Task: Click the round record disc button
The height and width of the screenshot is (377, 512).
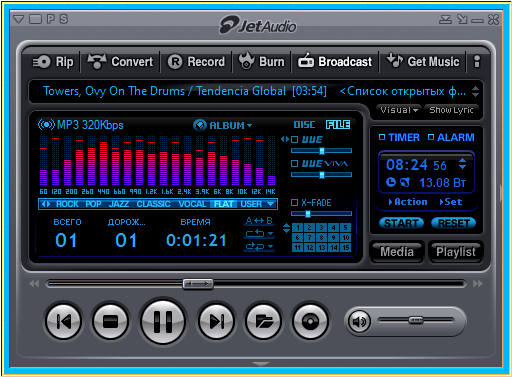Action: click(310, 321)
